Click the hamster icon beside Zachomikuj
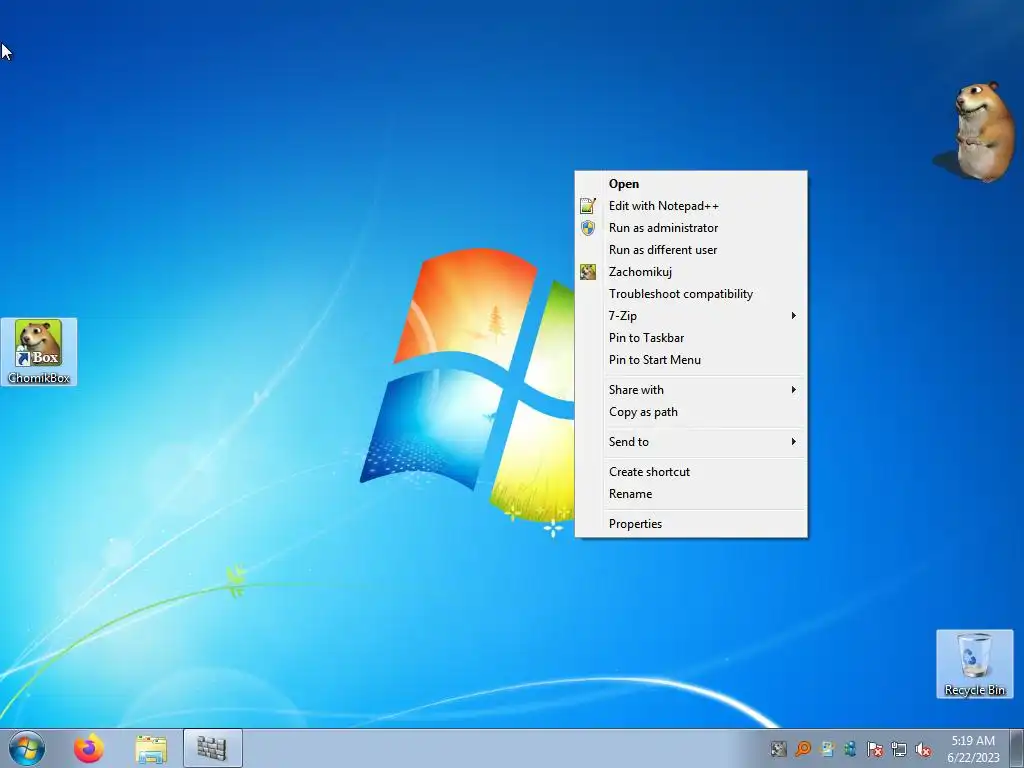 coord(588,272)
